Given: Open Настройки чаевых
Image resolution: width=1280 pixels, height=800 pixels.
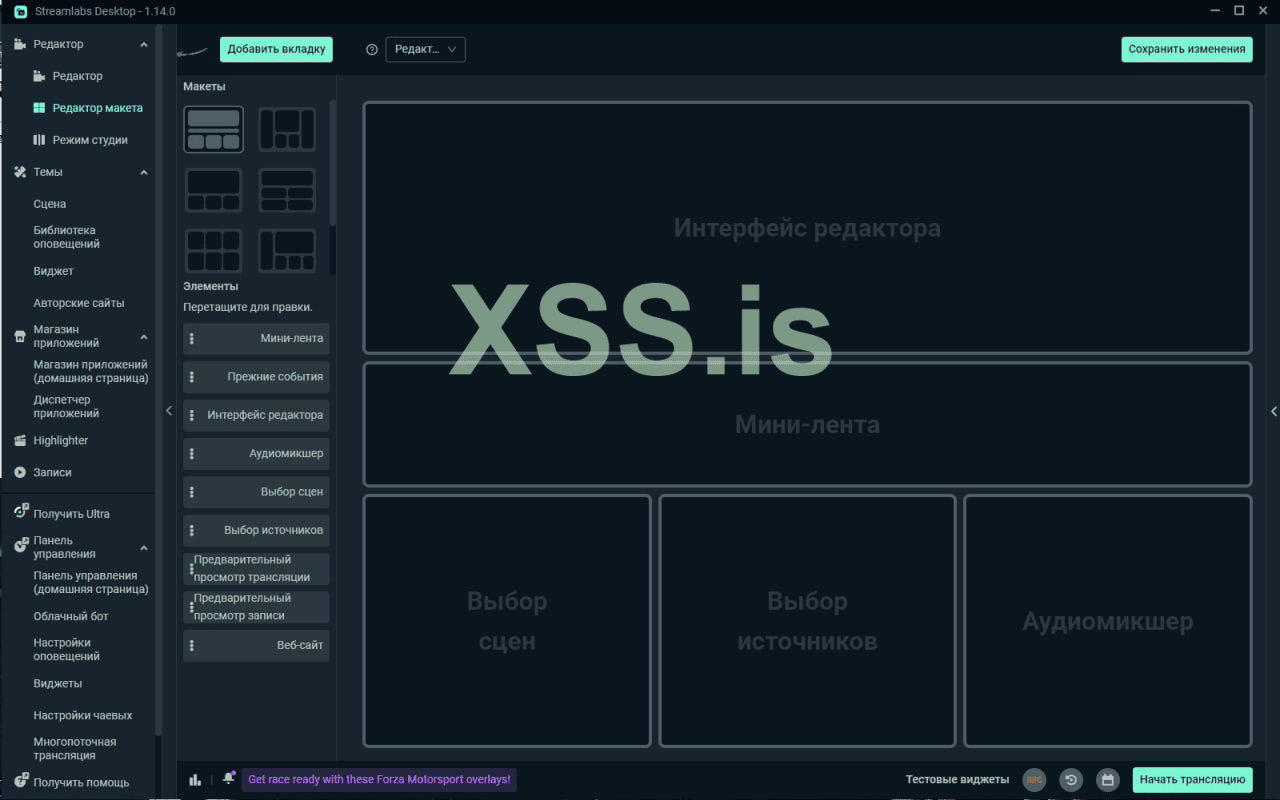Looking at the screenshot, I should (83, 715).
